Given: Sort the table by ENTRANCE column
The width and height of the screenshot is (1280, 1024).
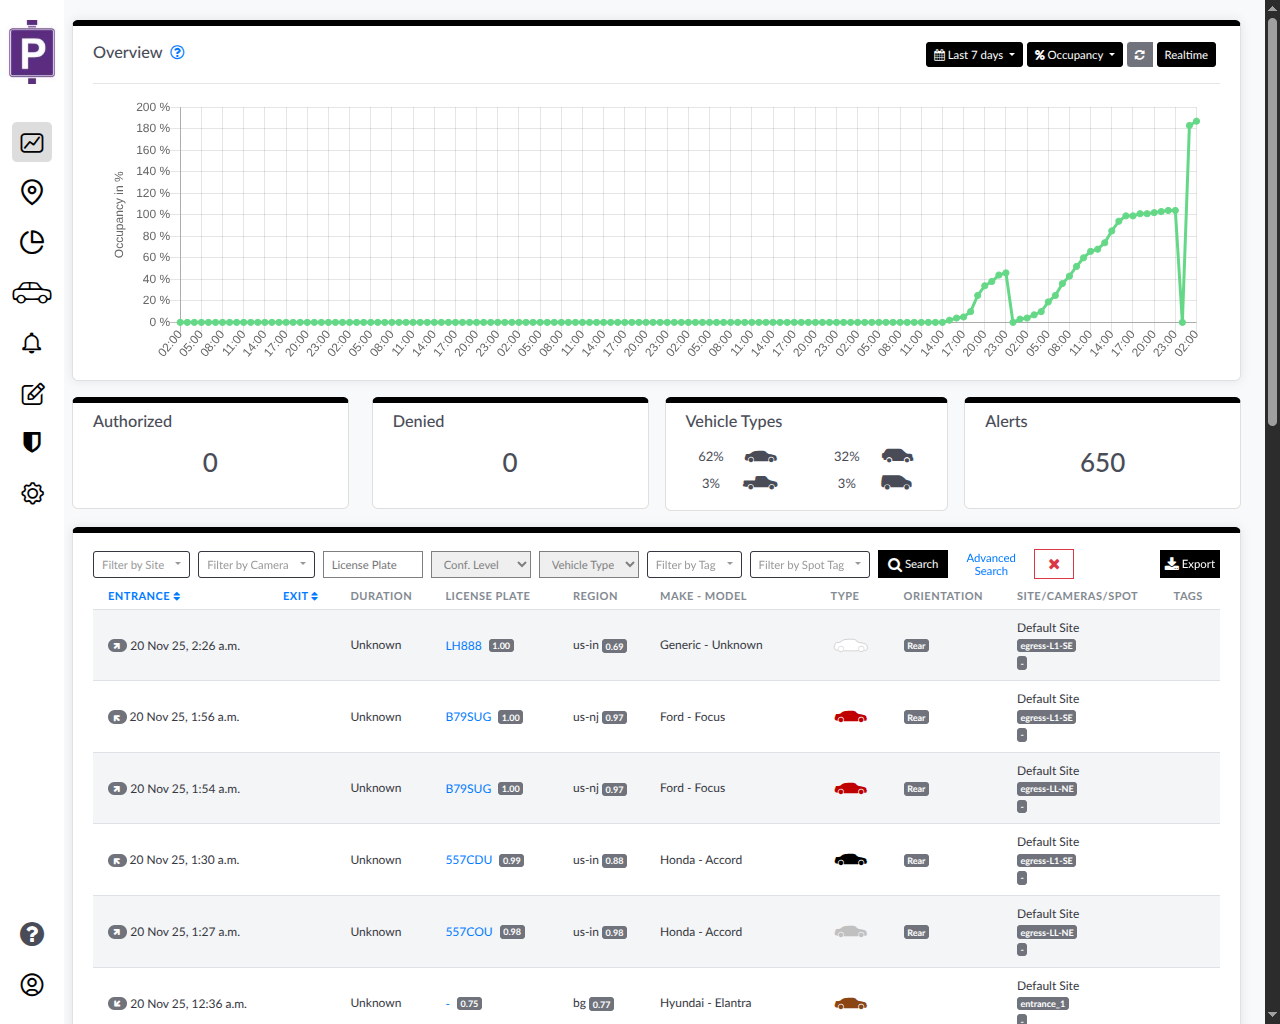Looking at the screenshot, I should 143,595.
